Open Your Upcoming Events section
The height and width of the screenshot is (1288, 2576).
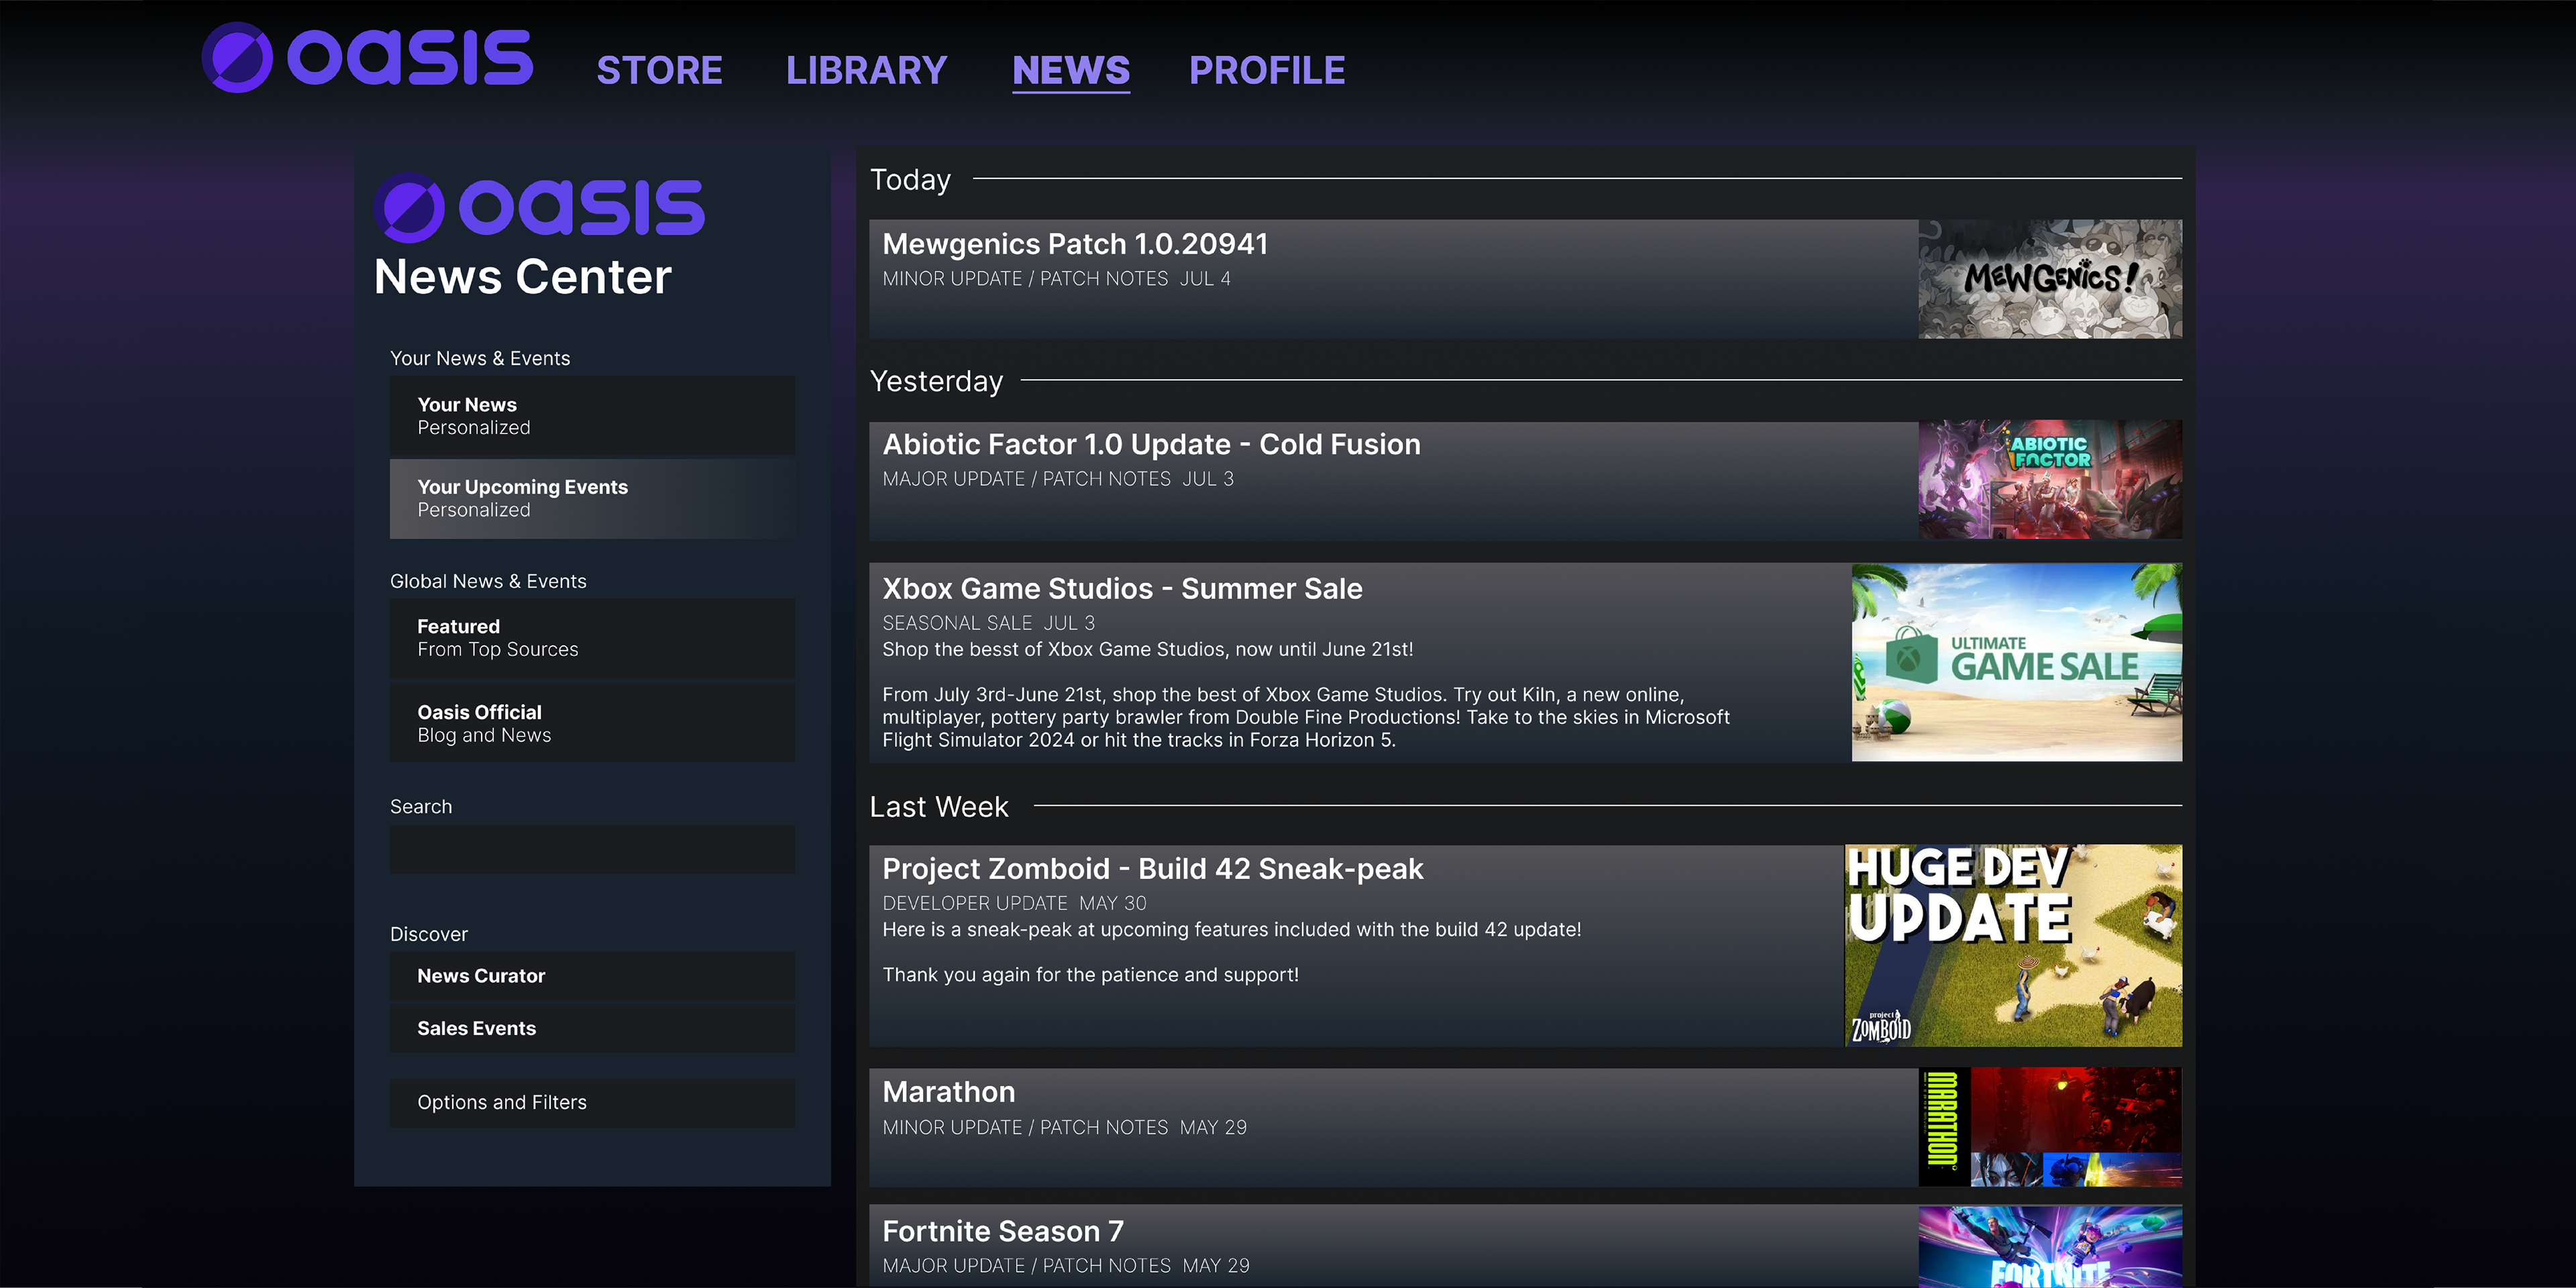click(592, 499)
